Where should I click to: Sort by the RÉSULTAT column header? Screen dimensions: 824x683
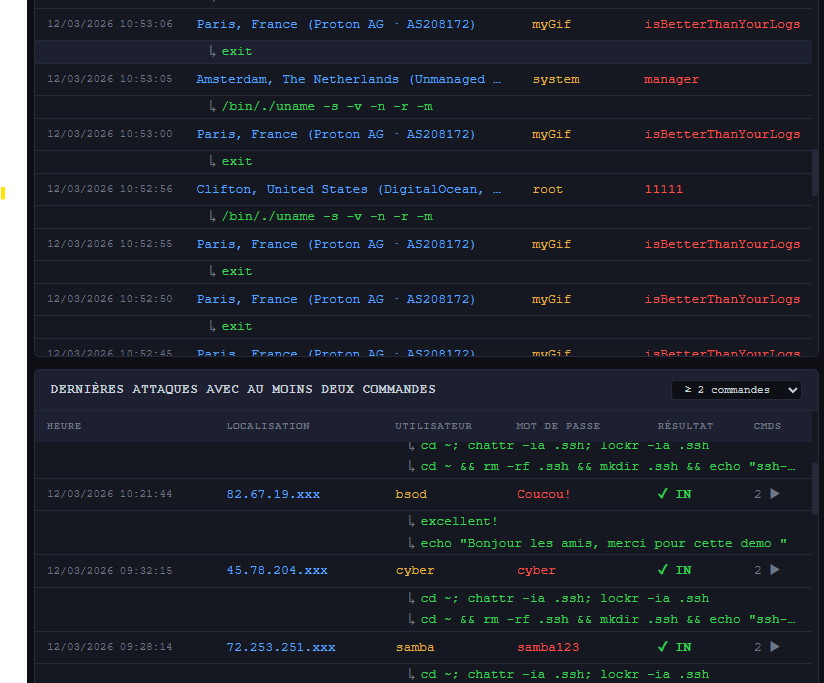685,426
